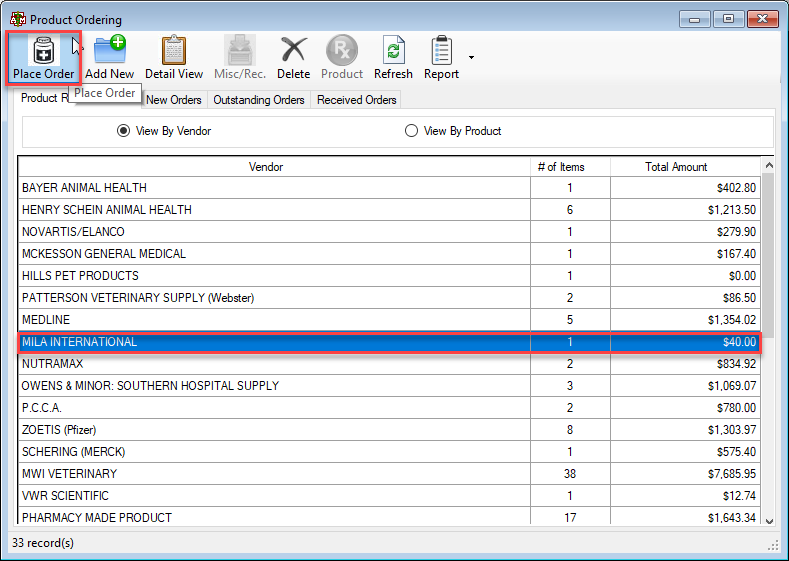Image resolution: width=789 pixels, height=561 pixels.
Task: Select OWENS & MINOR: SOUTHERN HOSPITAL SUPPLY
Action: [389, 386]
